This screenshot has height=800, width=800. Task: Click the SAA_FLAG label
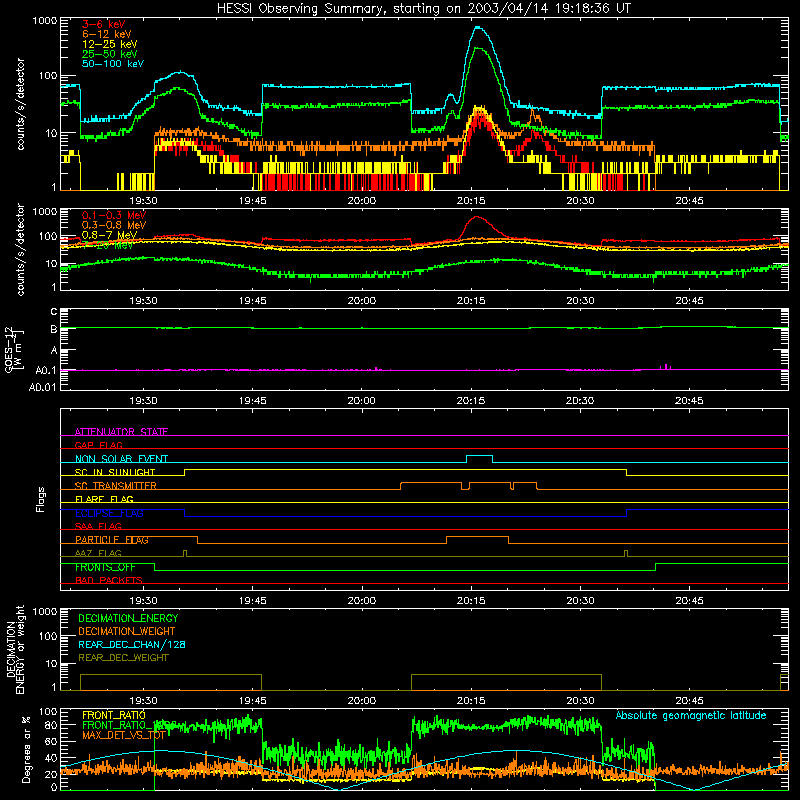coord(98,526)
